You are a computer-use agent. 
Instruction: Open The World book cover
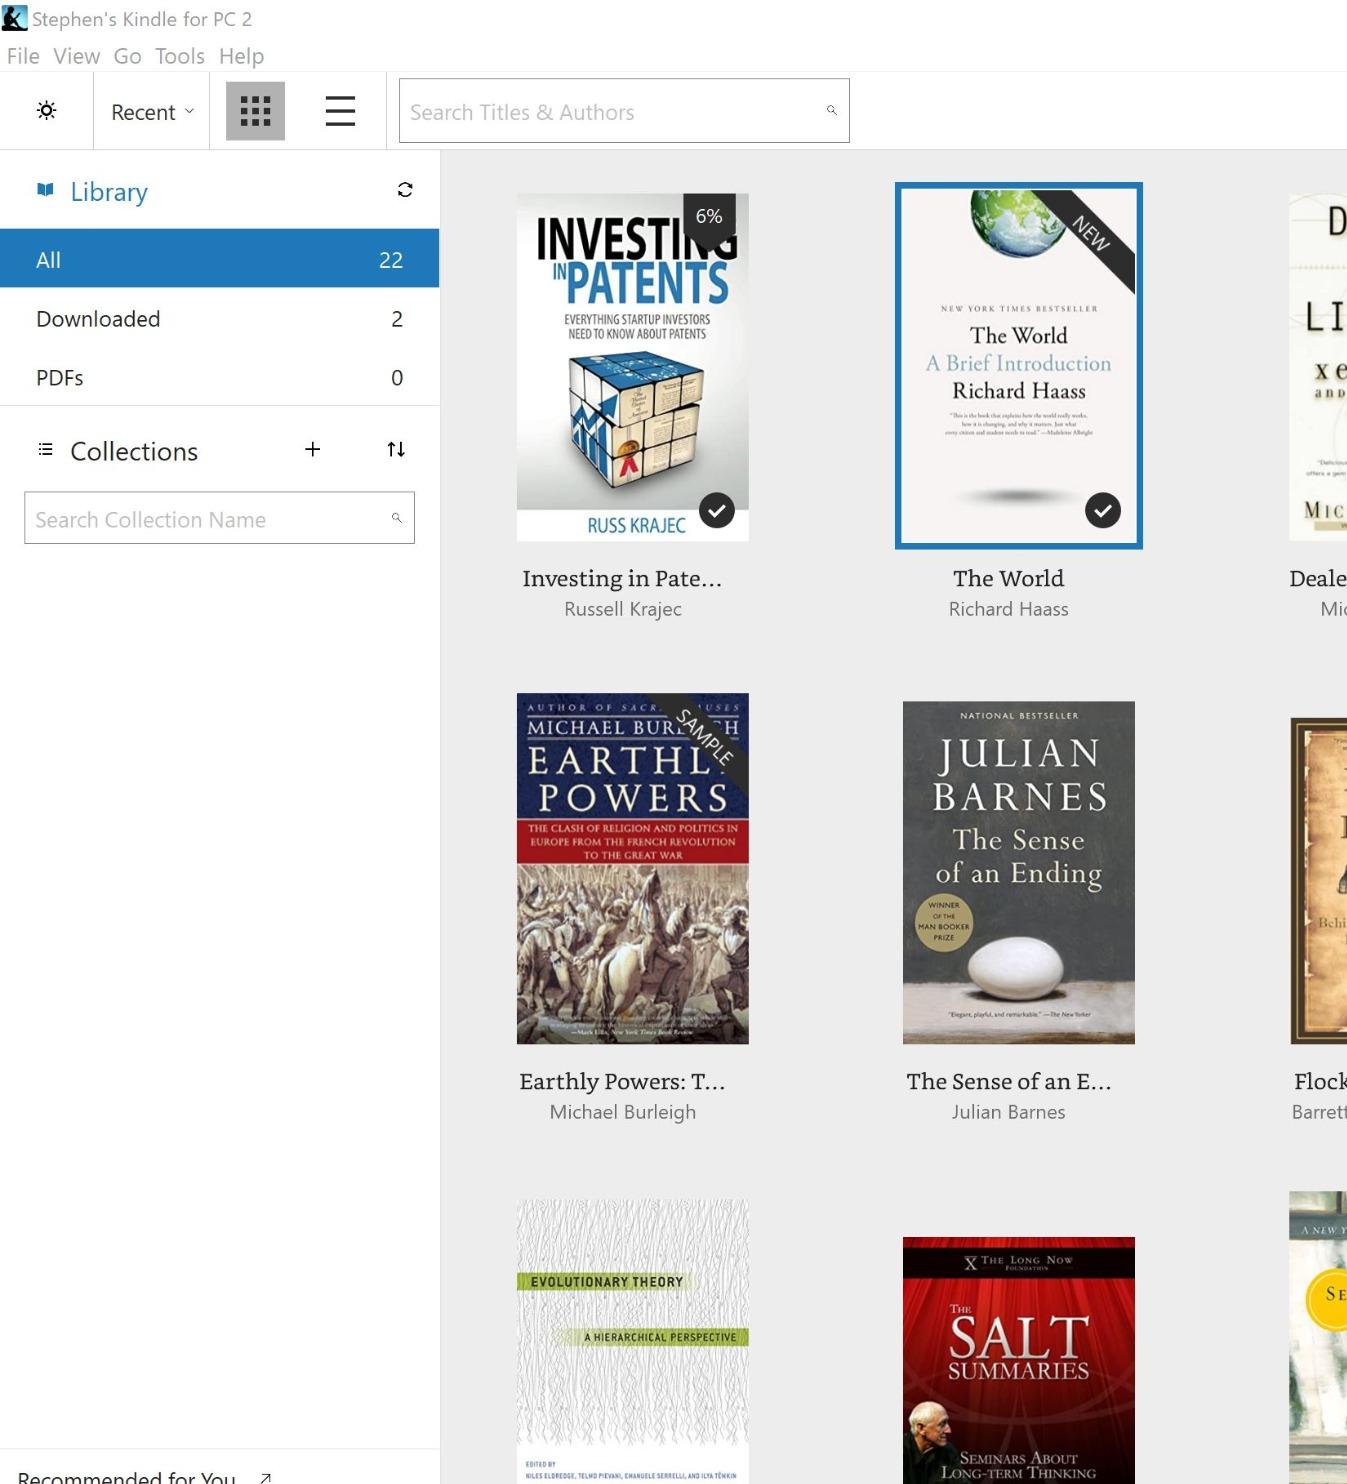click(x=1019, y=365)
